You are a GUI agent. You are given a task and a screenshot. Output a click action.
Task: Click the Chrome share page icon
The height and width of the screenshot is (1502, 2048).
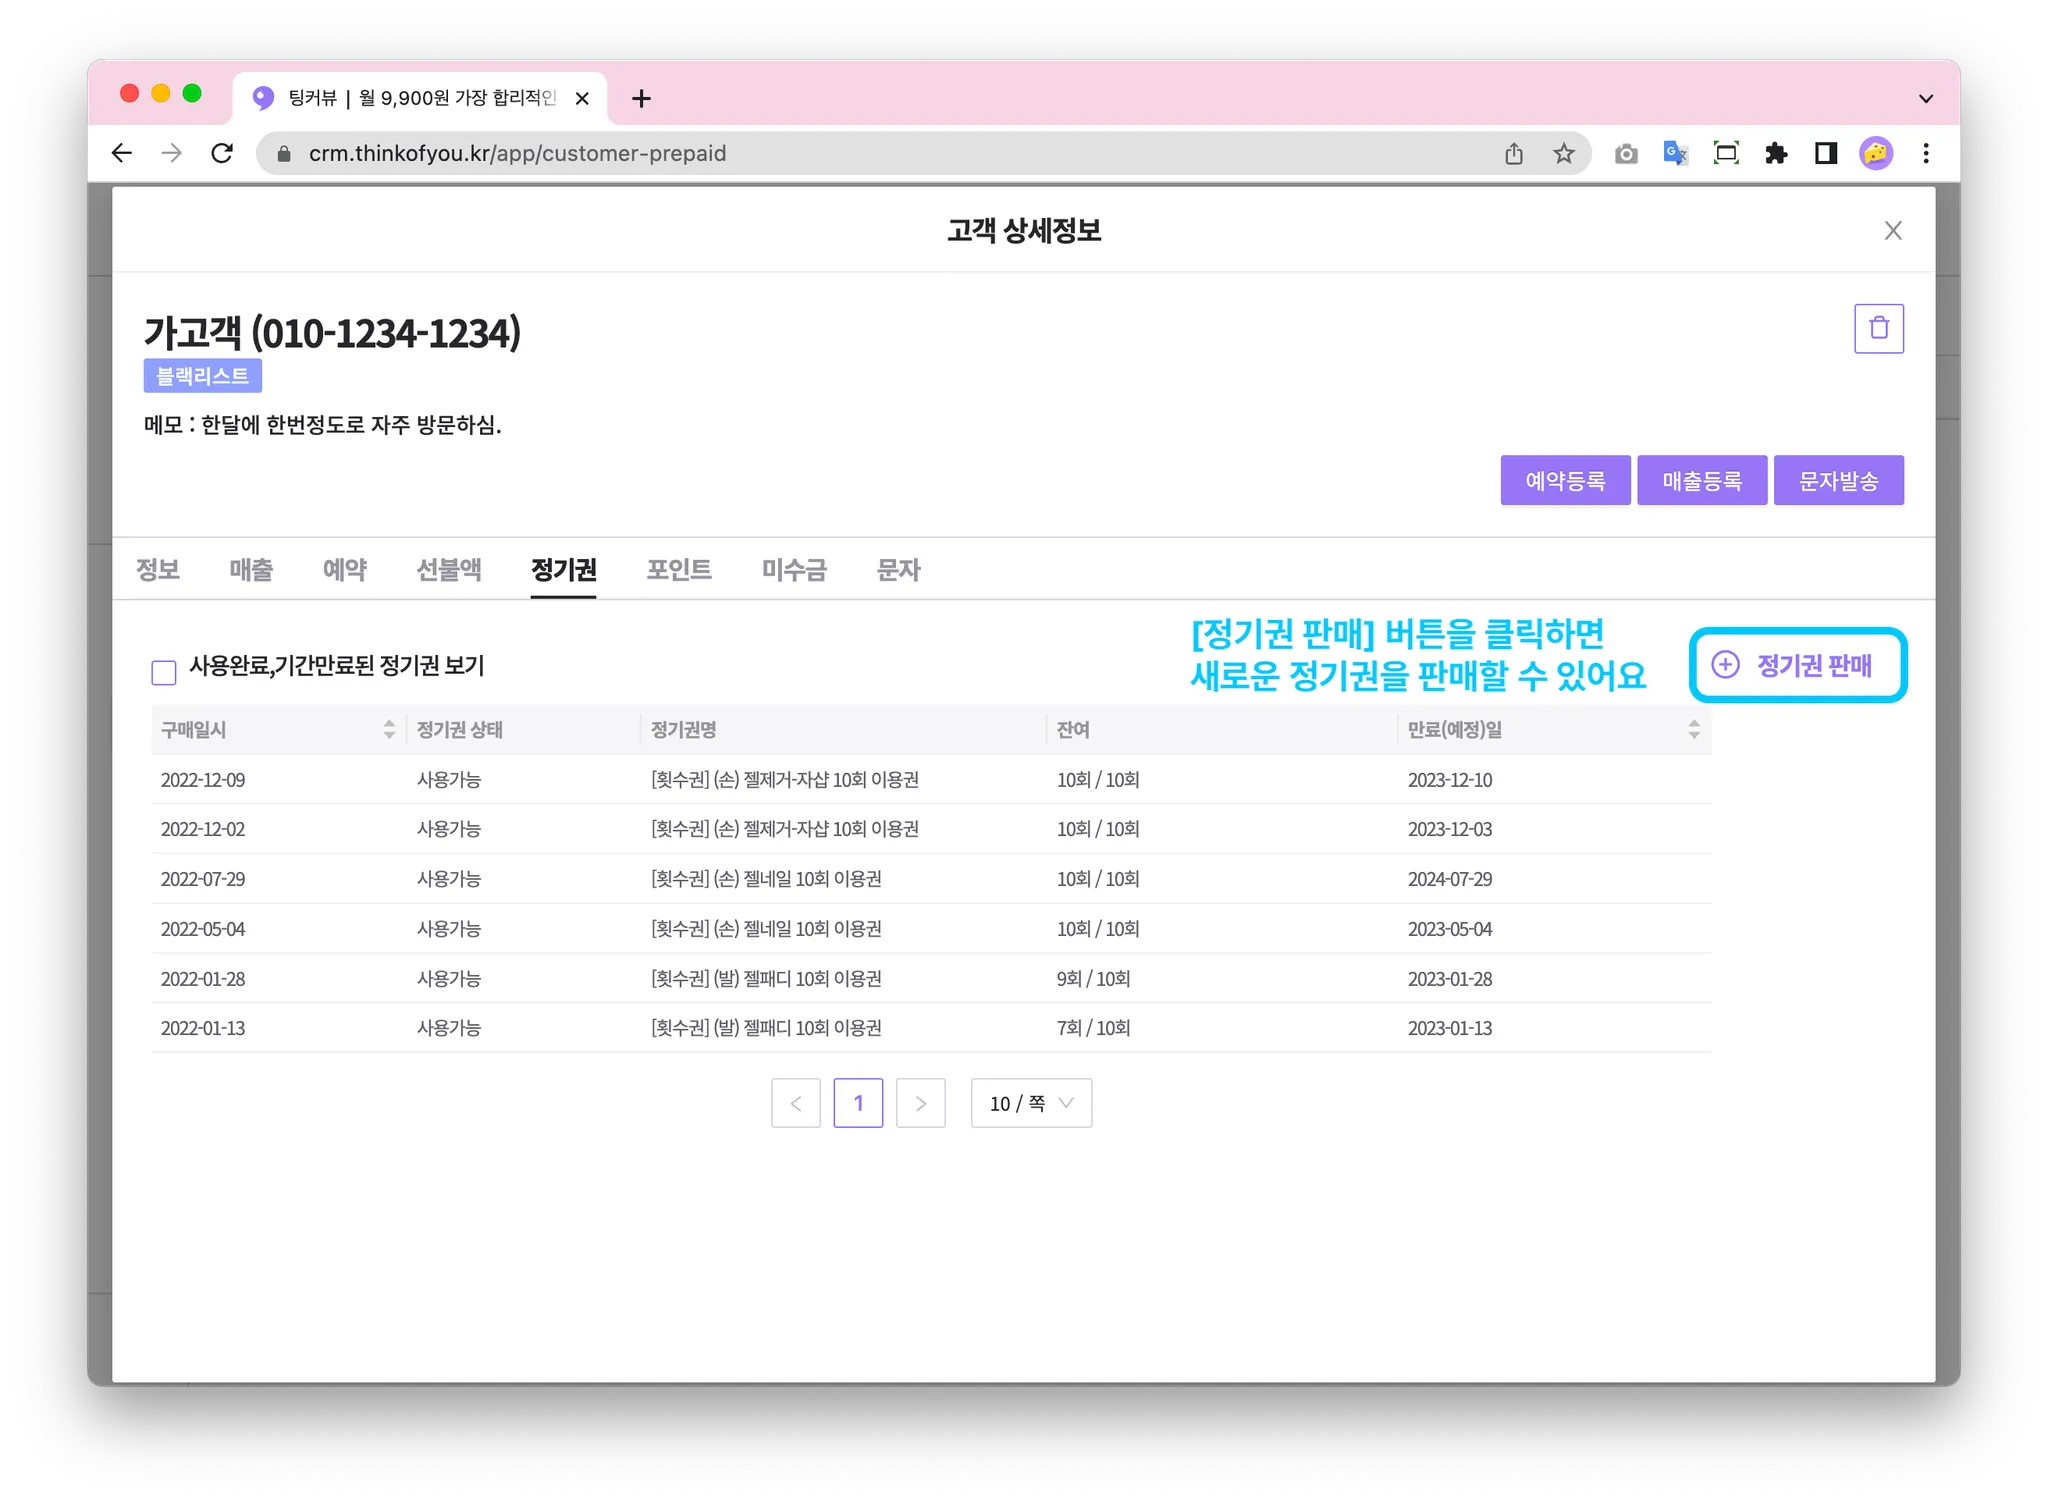tap(1513, 153)
